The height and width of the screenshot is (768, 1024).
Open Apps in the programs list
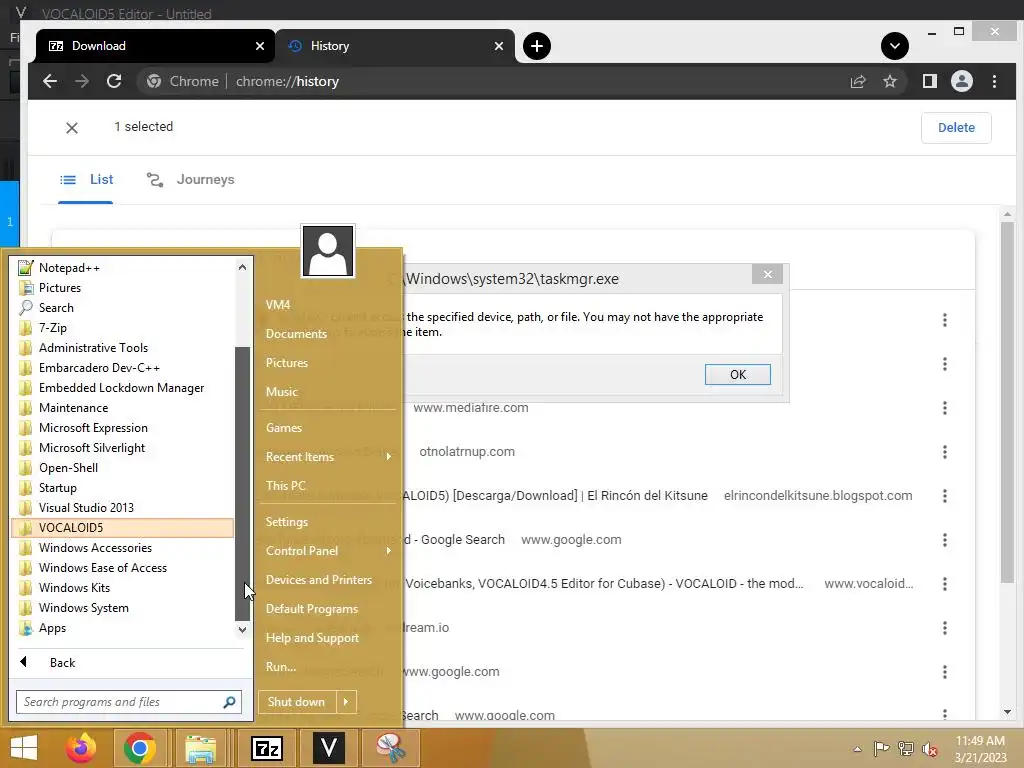(122, 628)
